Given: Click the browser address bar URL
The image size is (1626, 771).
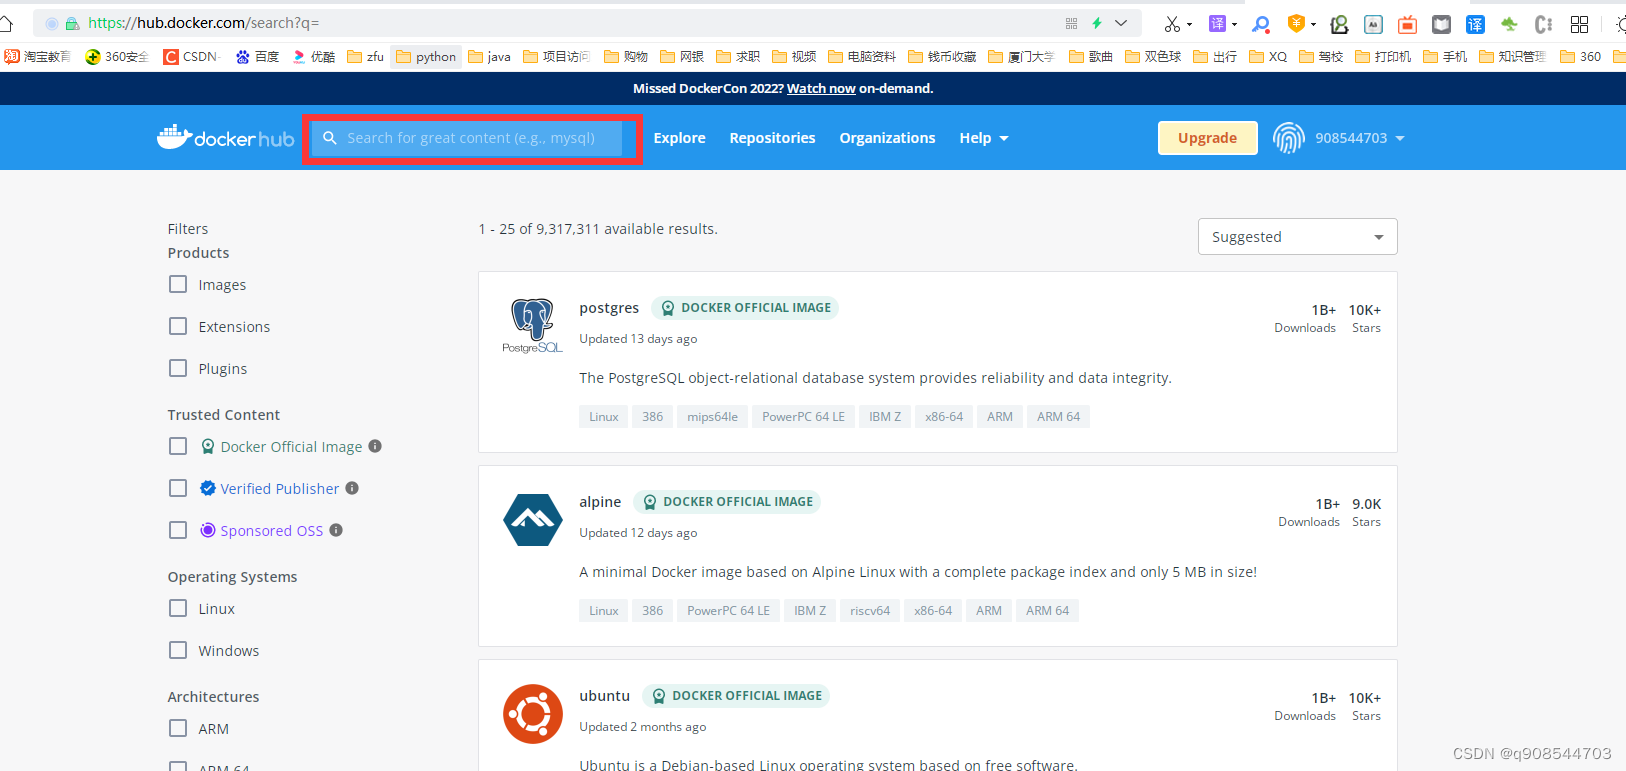Looking at the screenshot, I should [x=204, y=23].
